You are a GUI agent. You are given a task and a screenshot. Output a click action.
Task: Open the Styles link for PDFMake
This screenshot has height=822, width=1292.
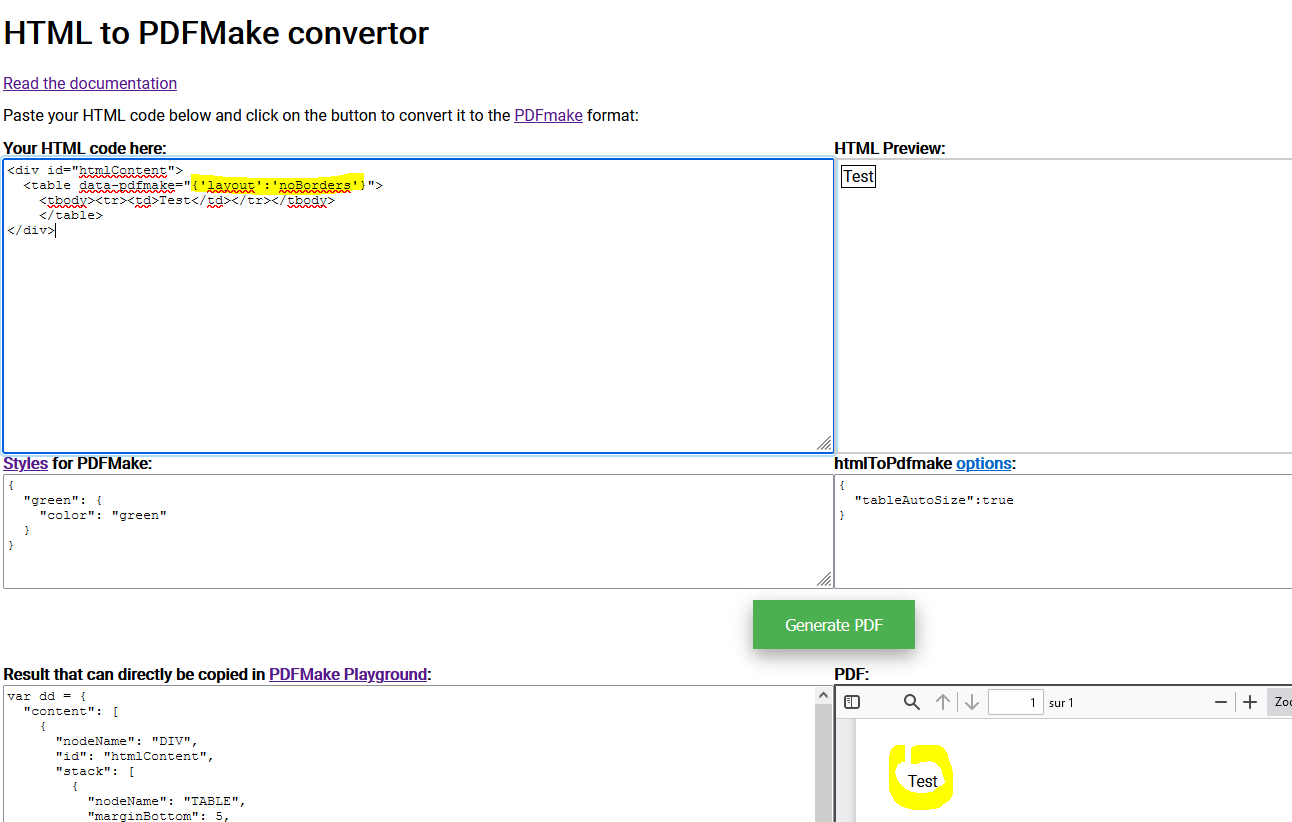point(25,463)
